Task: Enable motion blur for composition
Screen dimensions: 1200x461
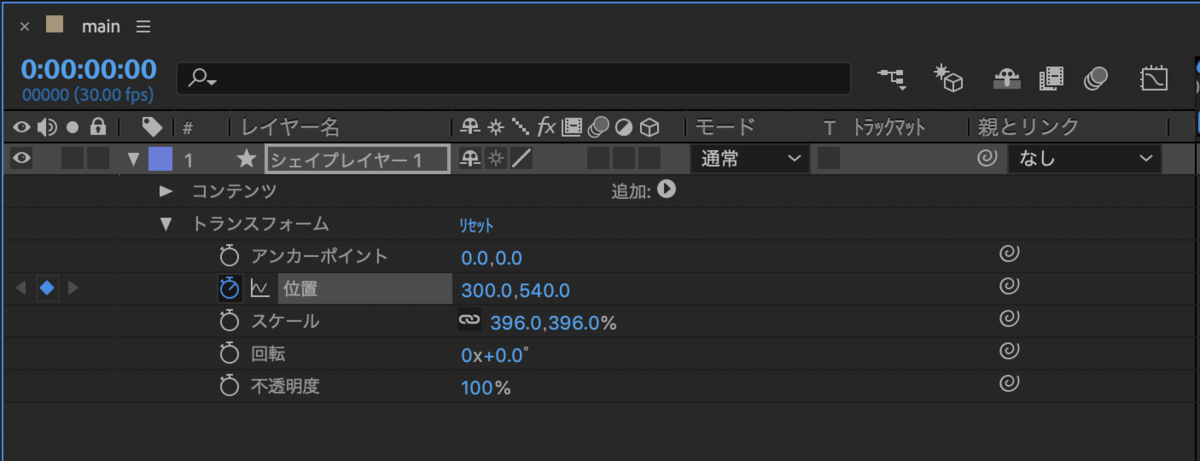Action: click(x=1096, y=78)
